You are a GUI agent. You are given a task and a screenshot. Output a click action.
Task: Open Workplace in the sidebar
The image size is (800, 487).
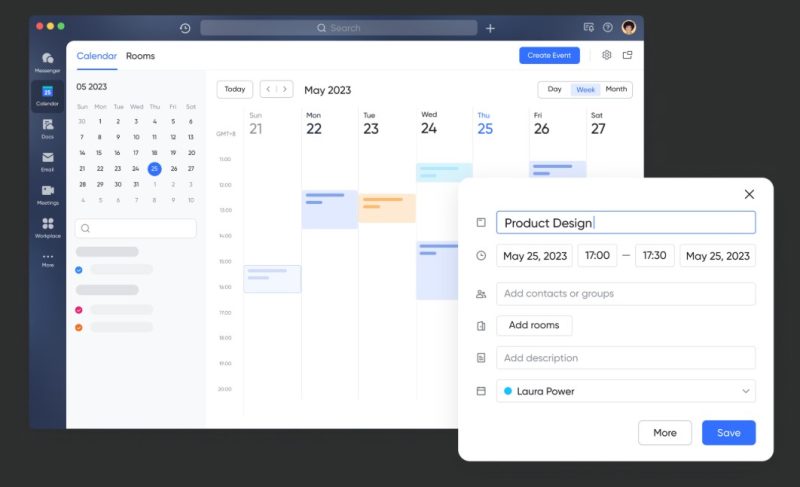pos(47,227)
